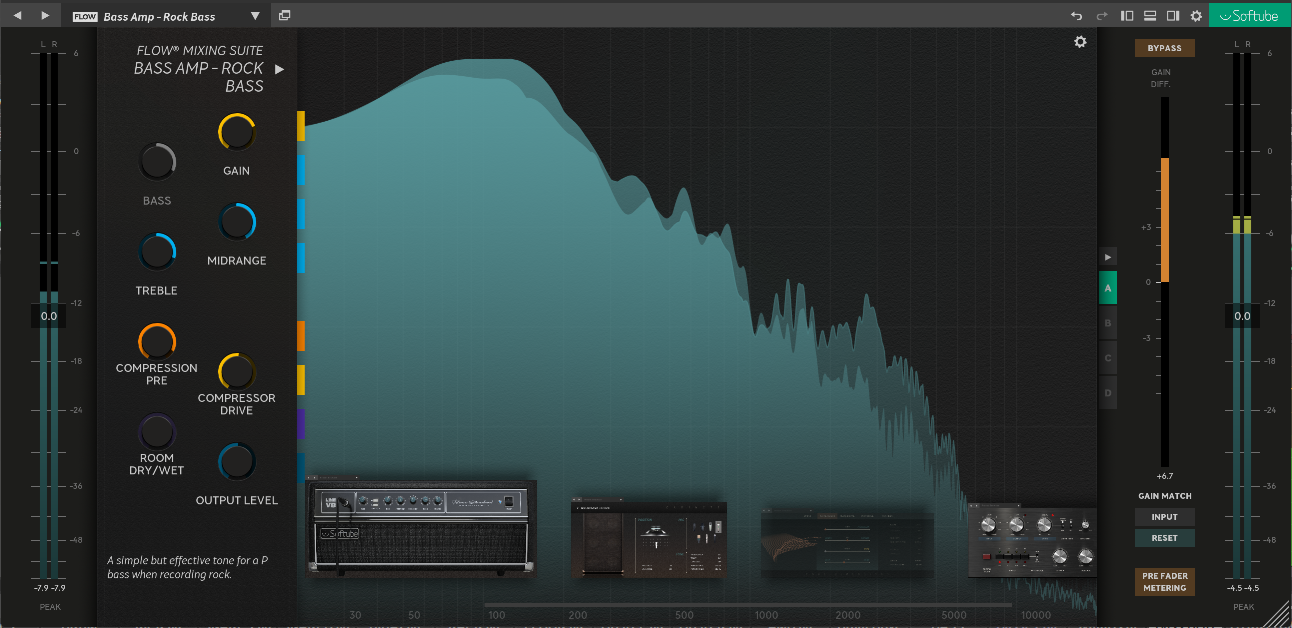Expand the A/B snapshot arrow

[x=1107, y=257]
